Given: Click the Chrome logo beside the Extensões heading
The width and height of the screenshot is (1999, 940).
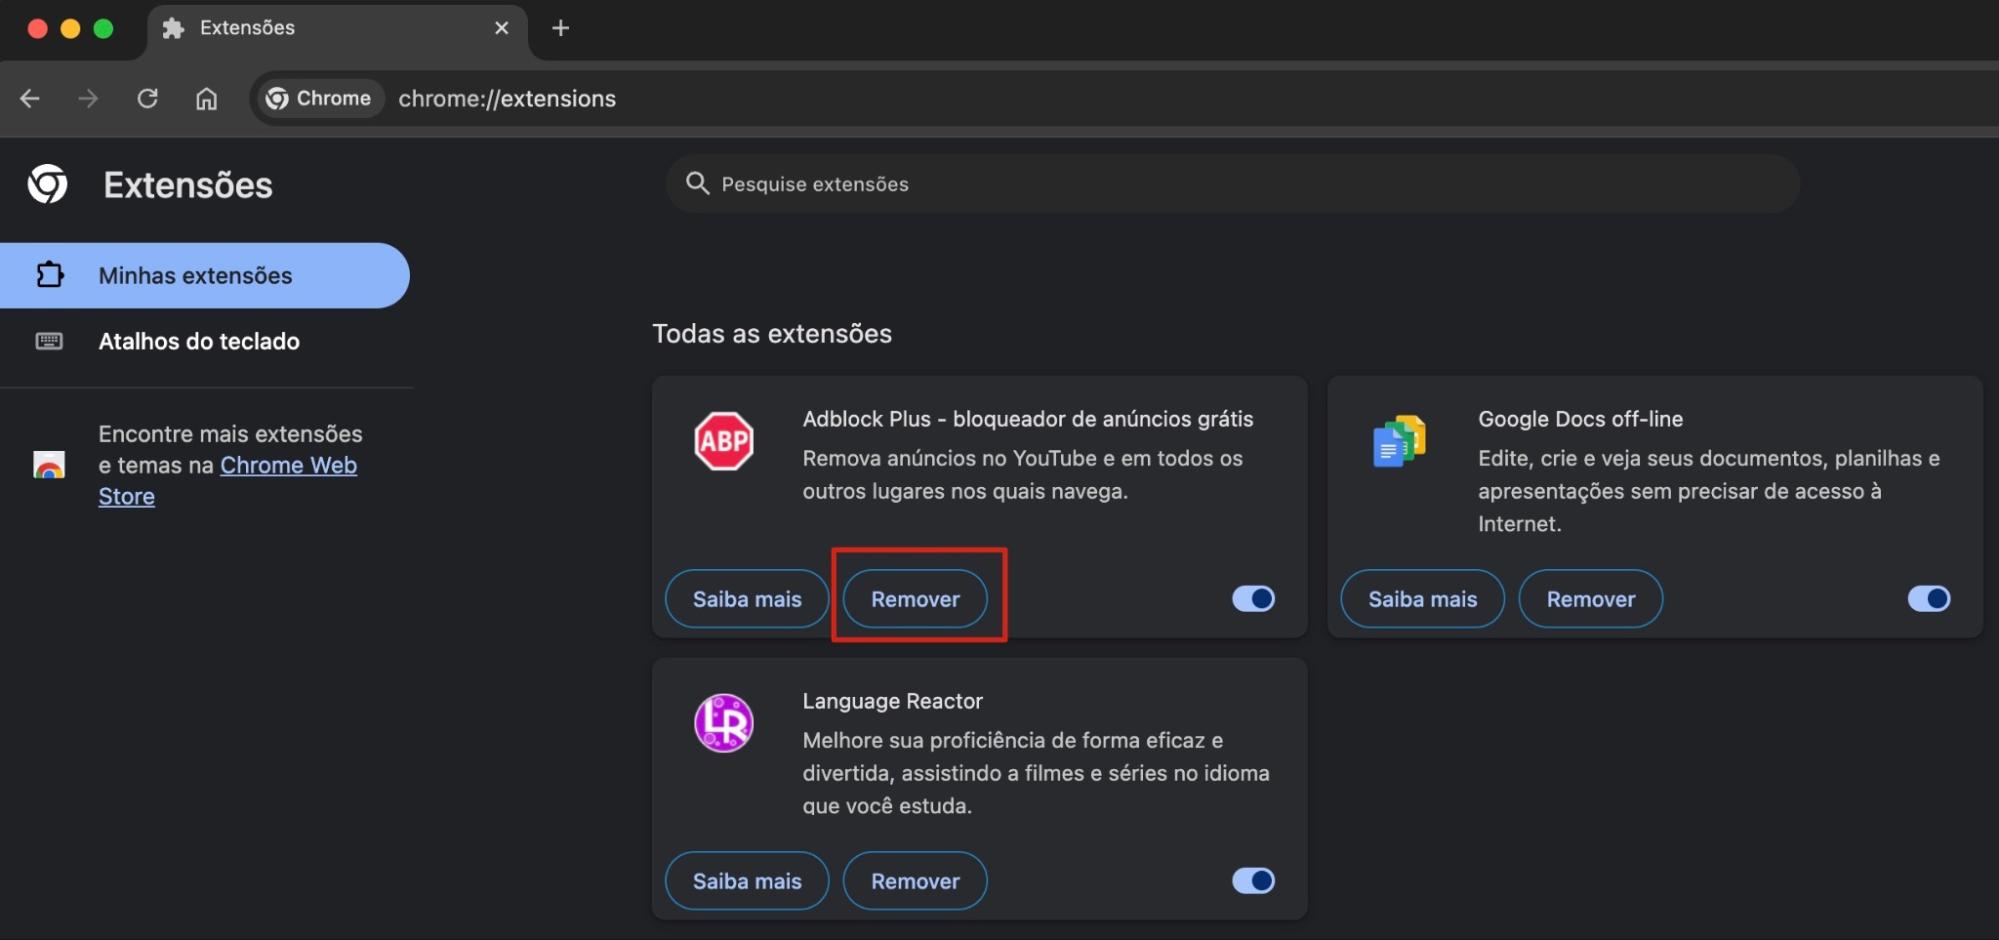Looking at the screenshot, I should point(47,184).
